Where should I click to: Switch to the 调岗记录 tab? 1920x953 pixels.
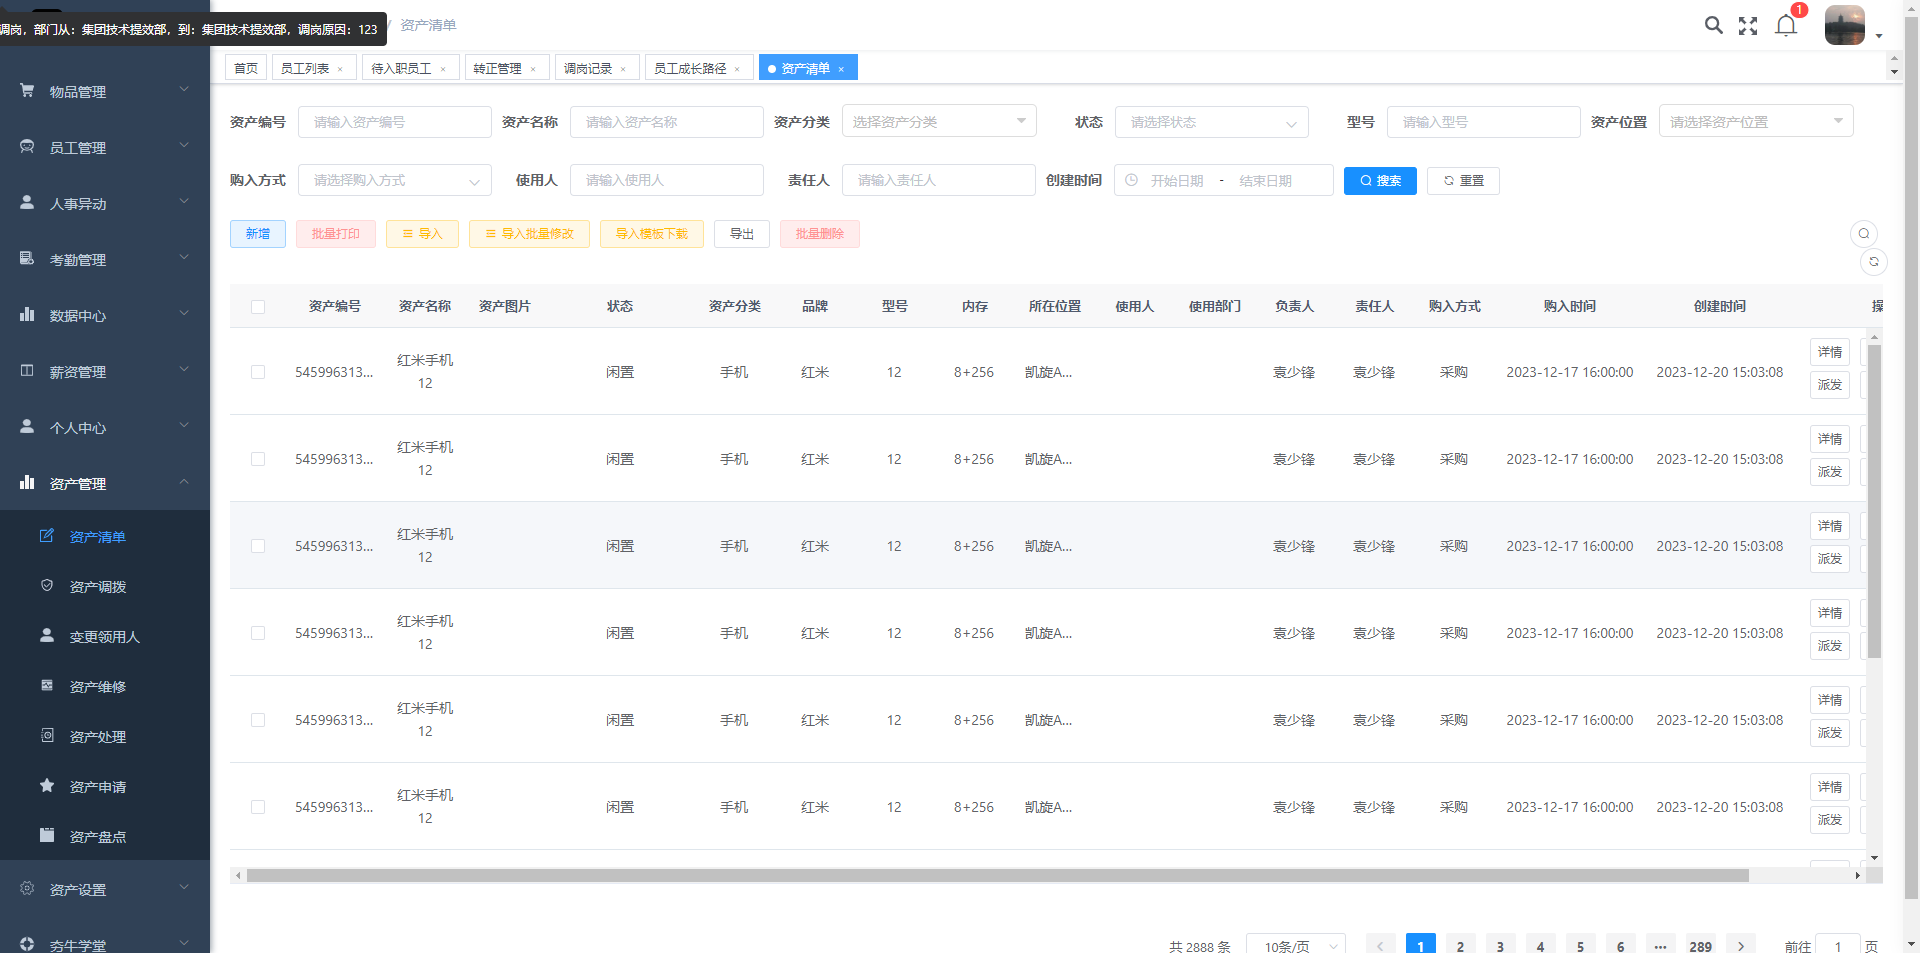click(588, 69)
